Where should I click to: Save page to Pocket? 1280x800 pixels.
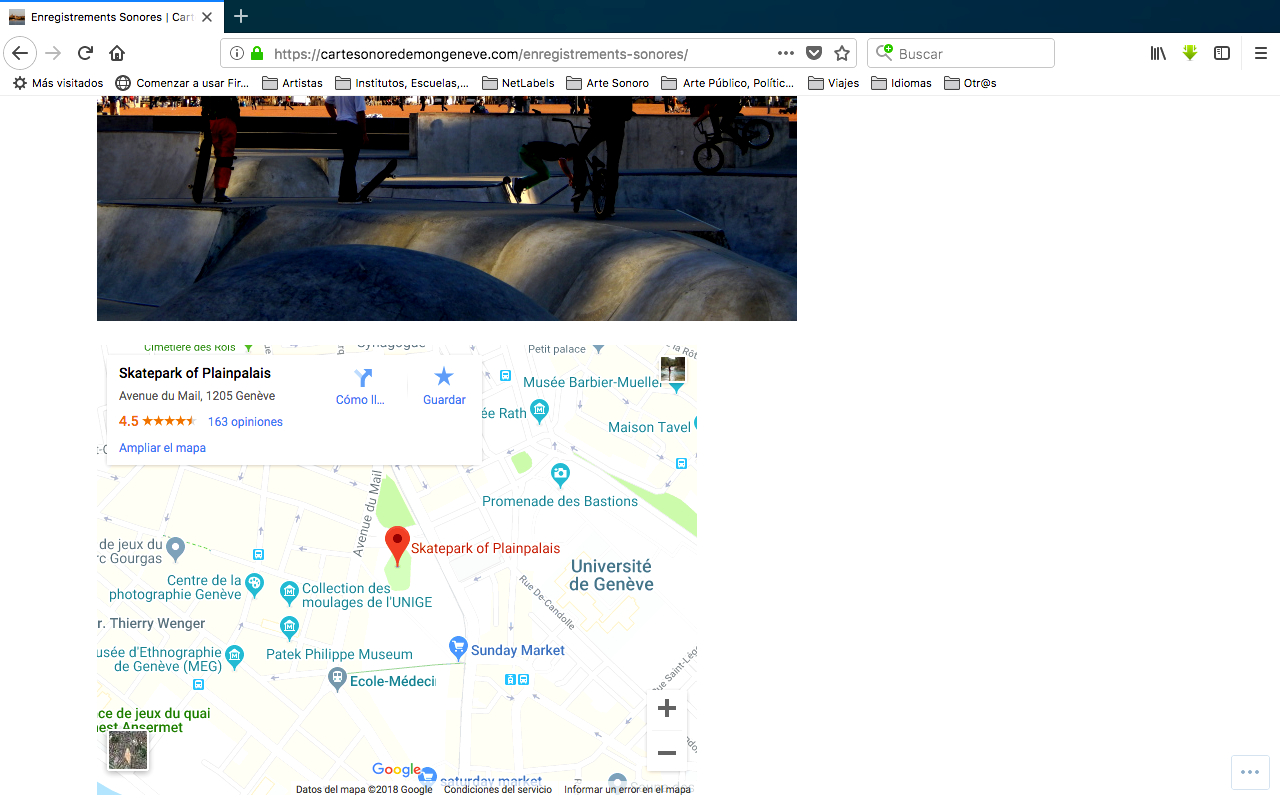point(814,53)
